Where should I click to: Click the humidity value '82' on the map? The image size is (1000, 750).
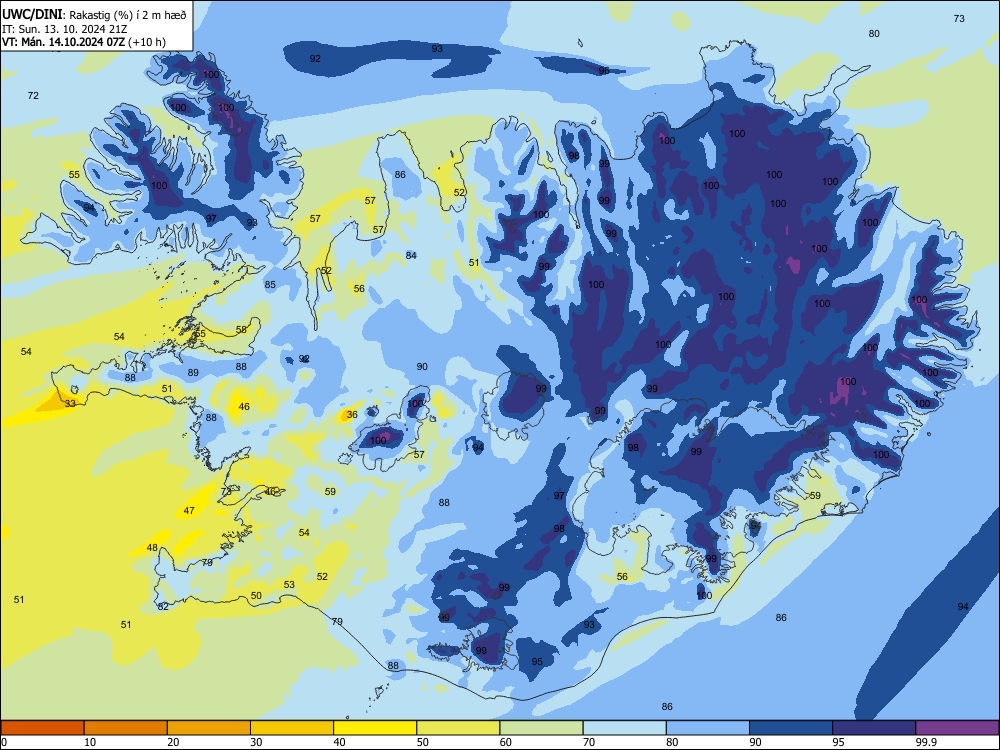point(163,607)
